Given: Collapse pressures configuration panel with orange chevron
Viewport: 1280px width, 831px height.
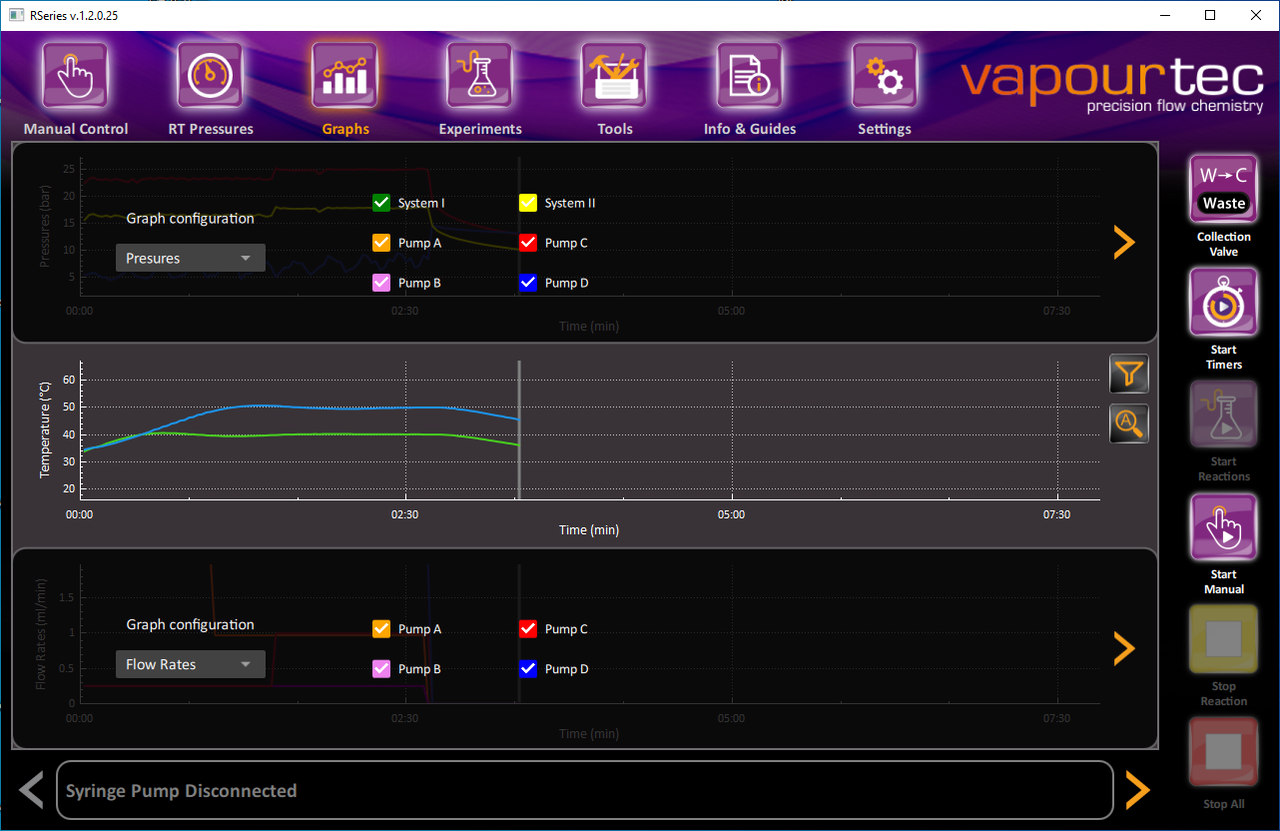Looking at the screenshot, I should (x=1125, y=242).
